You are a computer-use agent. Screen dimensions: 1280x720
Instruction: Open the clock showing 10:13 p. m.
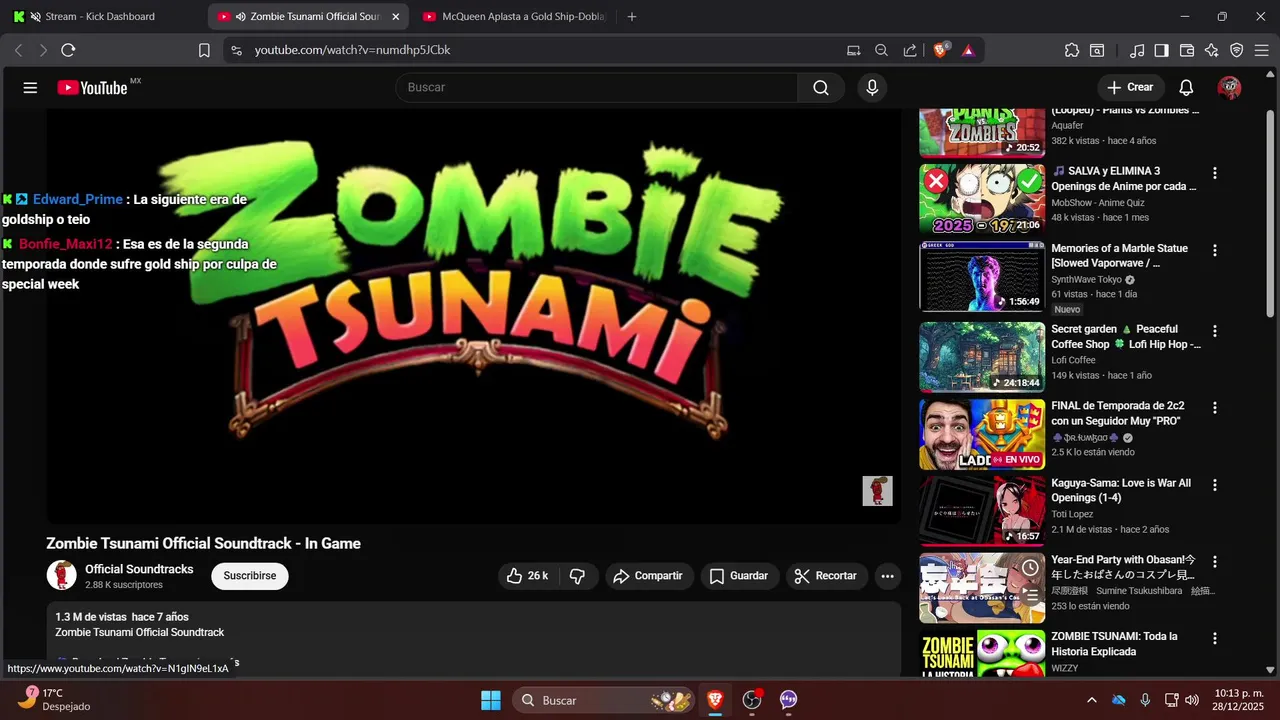[1238, 700]
